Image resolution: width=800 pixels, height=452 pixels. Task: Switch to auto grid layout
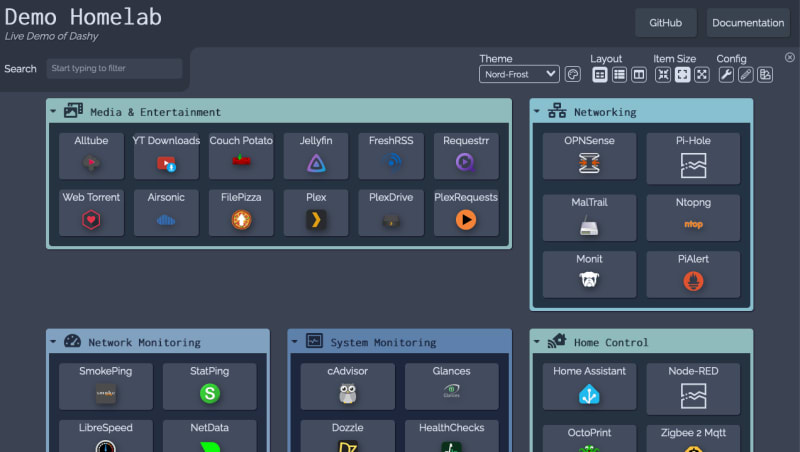pos(600,74)
